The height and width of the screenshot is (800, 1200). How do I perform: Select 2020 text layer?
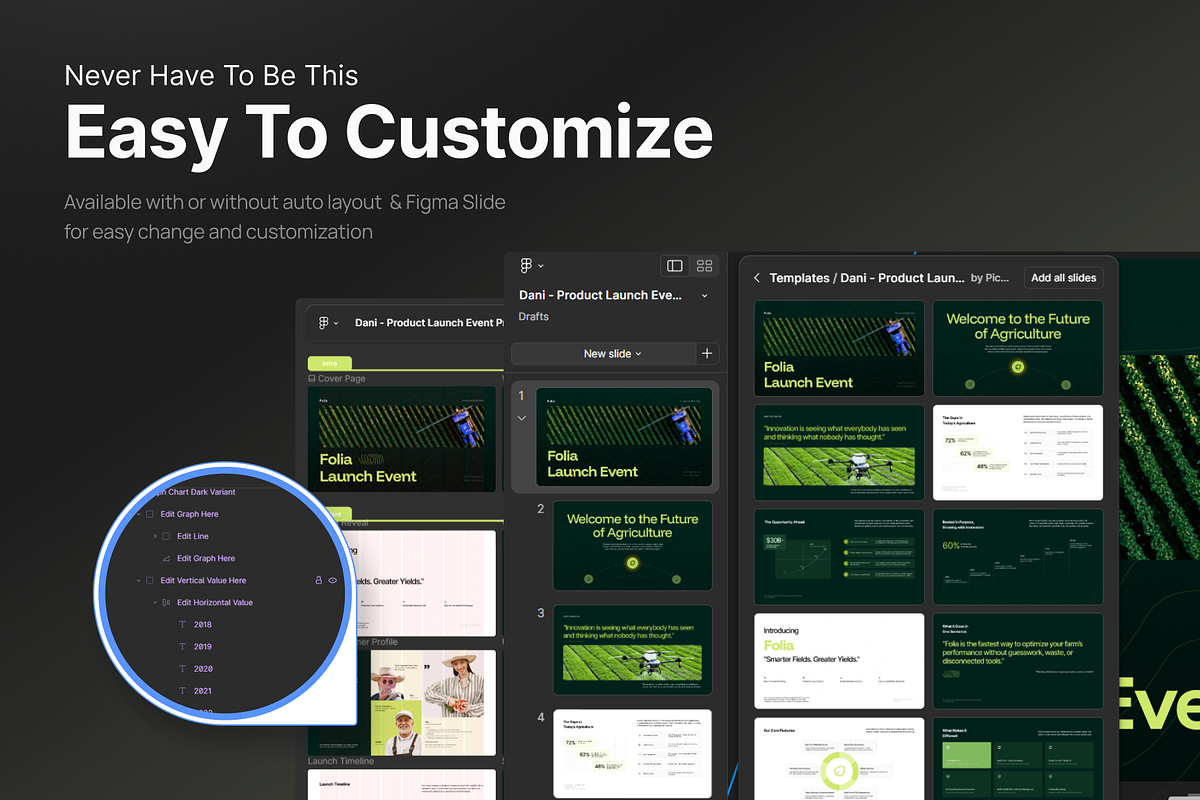(203, 668)
